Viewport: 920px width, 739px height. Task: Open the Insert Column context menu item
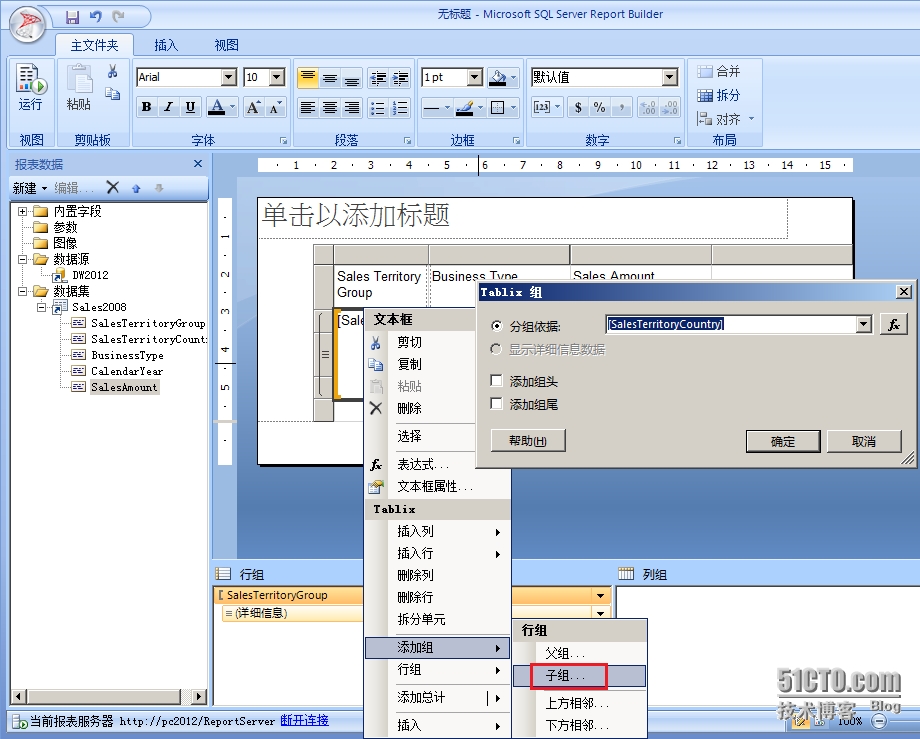(x=437, y=531)
